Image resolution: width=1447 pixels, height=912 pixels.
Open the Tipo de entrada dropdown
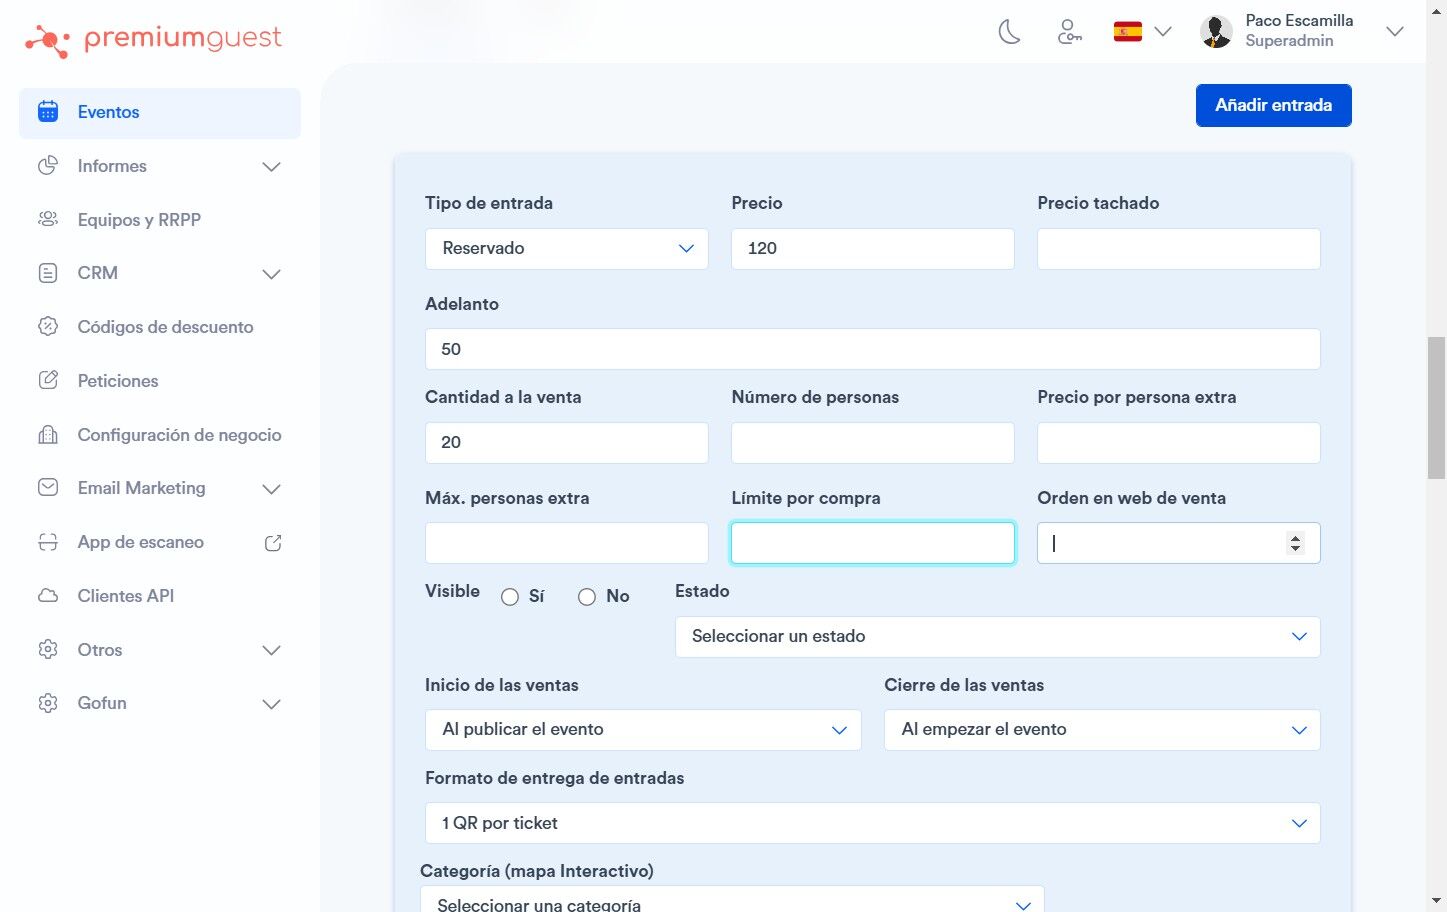coord(567,249)
